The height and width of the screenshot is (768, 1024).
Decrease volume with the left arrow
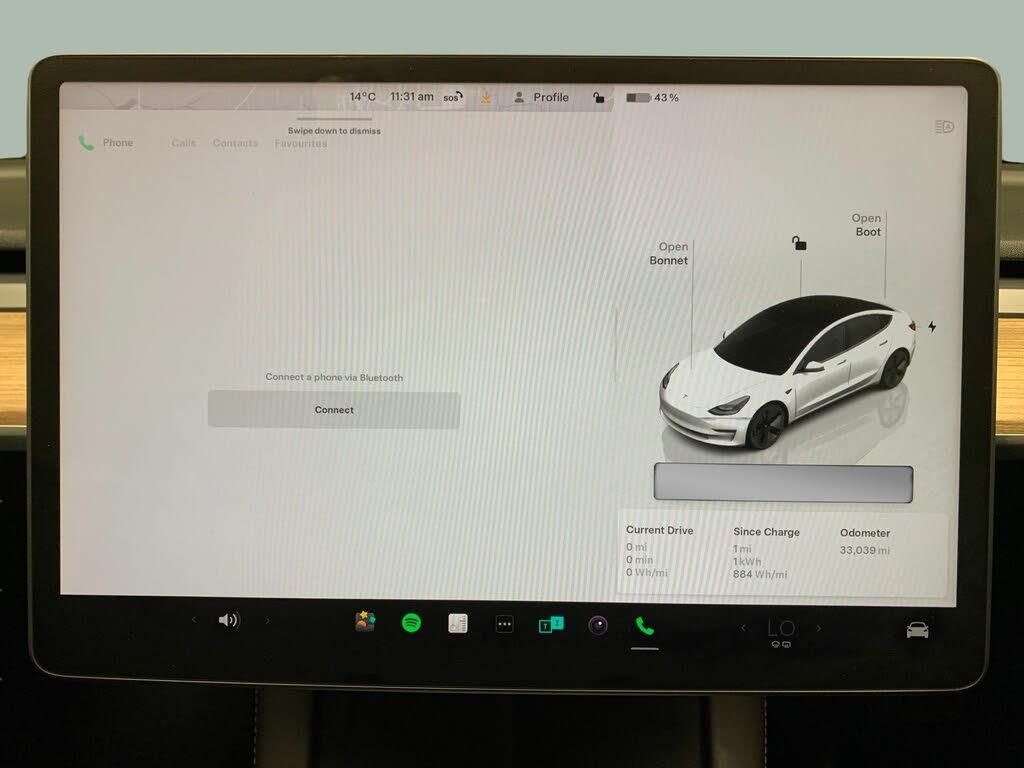pyautogui.click(x=194, y=620)
